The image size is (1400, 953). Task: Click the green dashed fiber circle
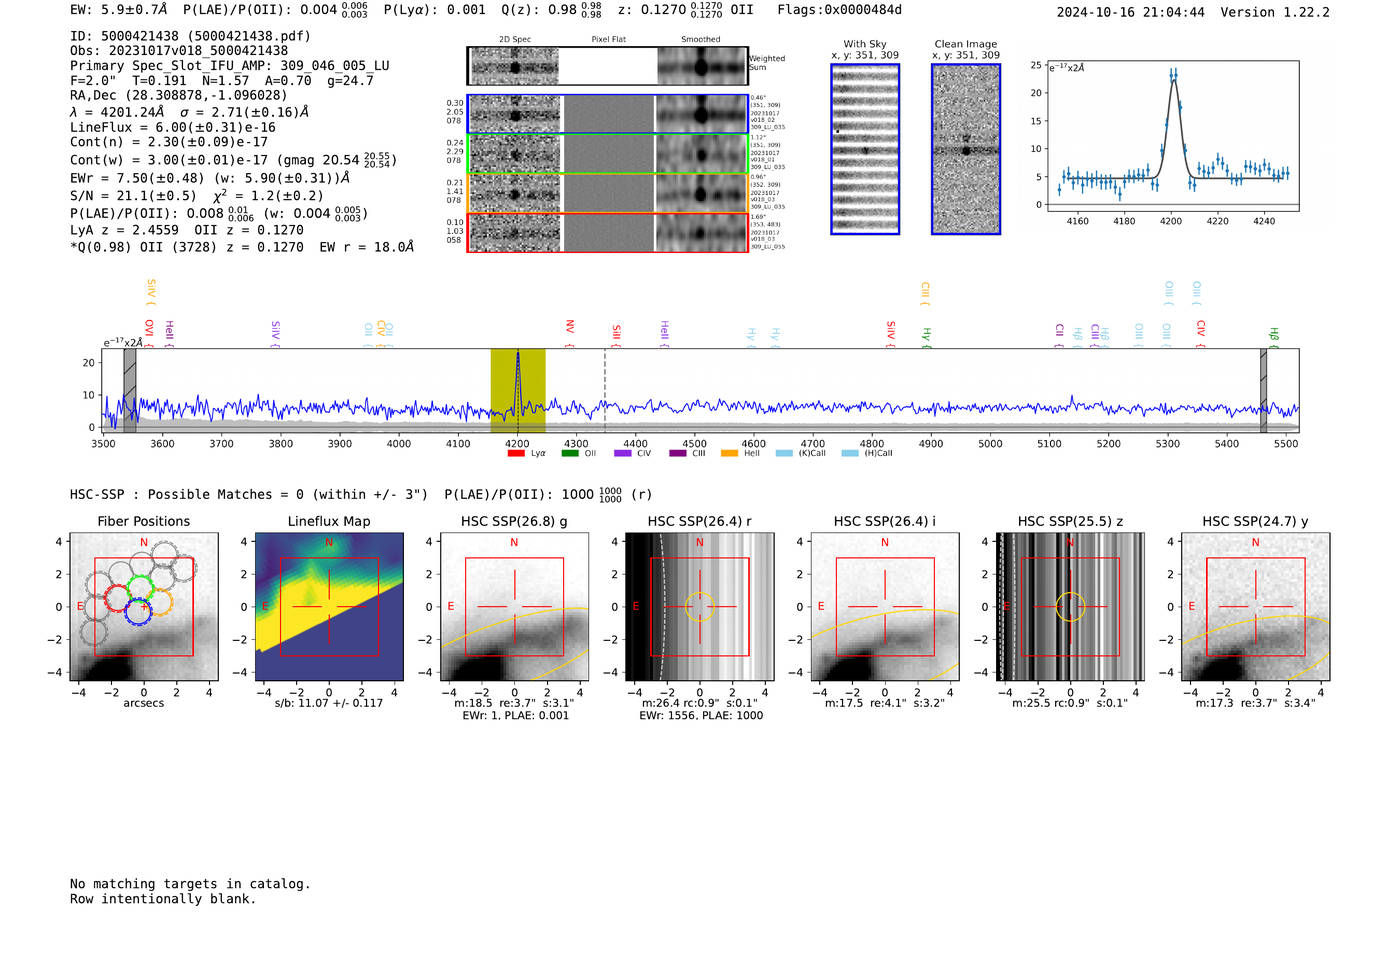pyautogui.click(x=140, y=588)
